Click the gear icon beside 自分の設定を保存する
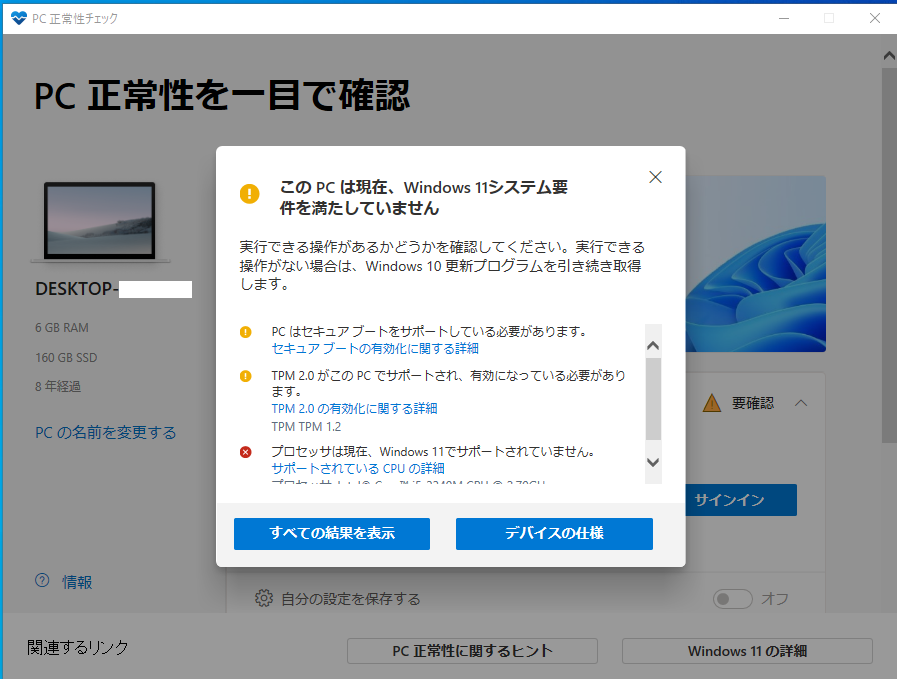Screen dimensions: 897x679 click(x=264, y=598)
